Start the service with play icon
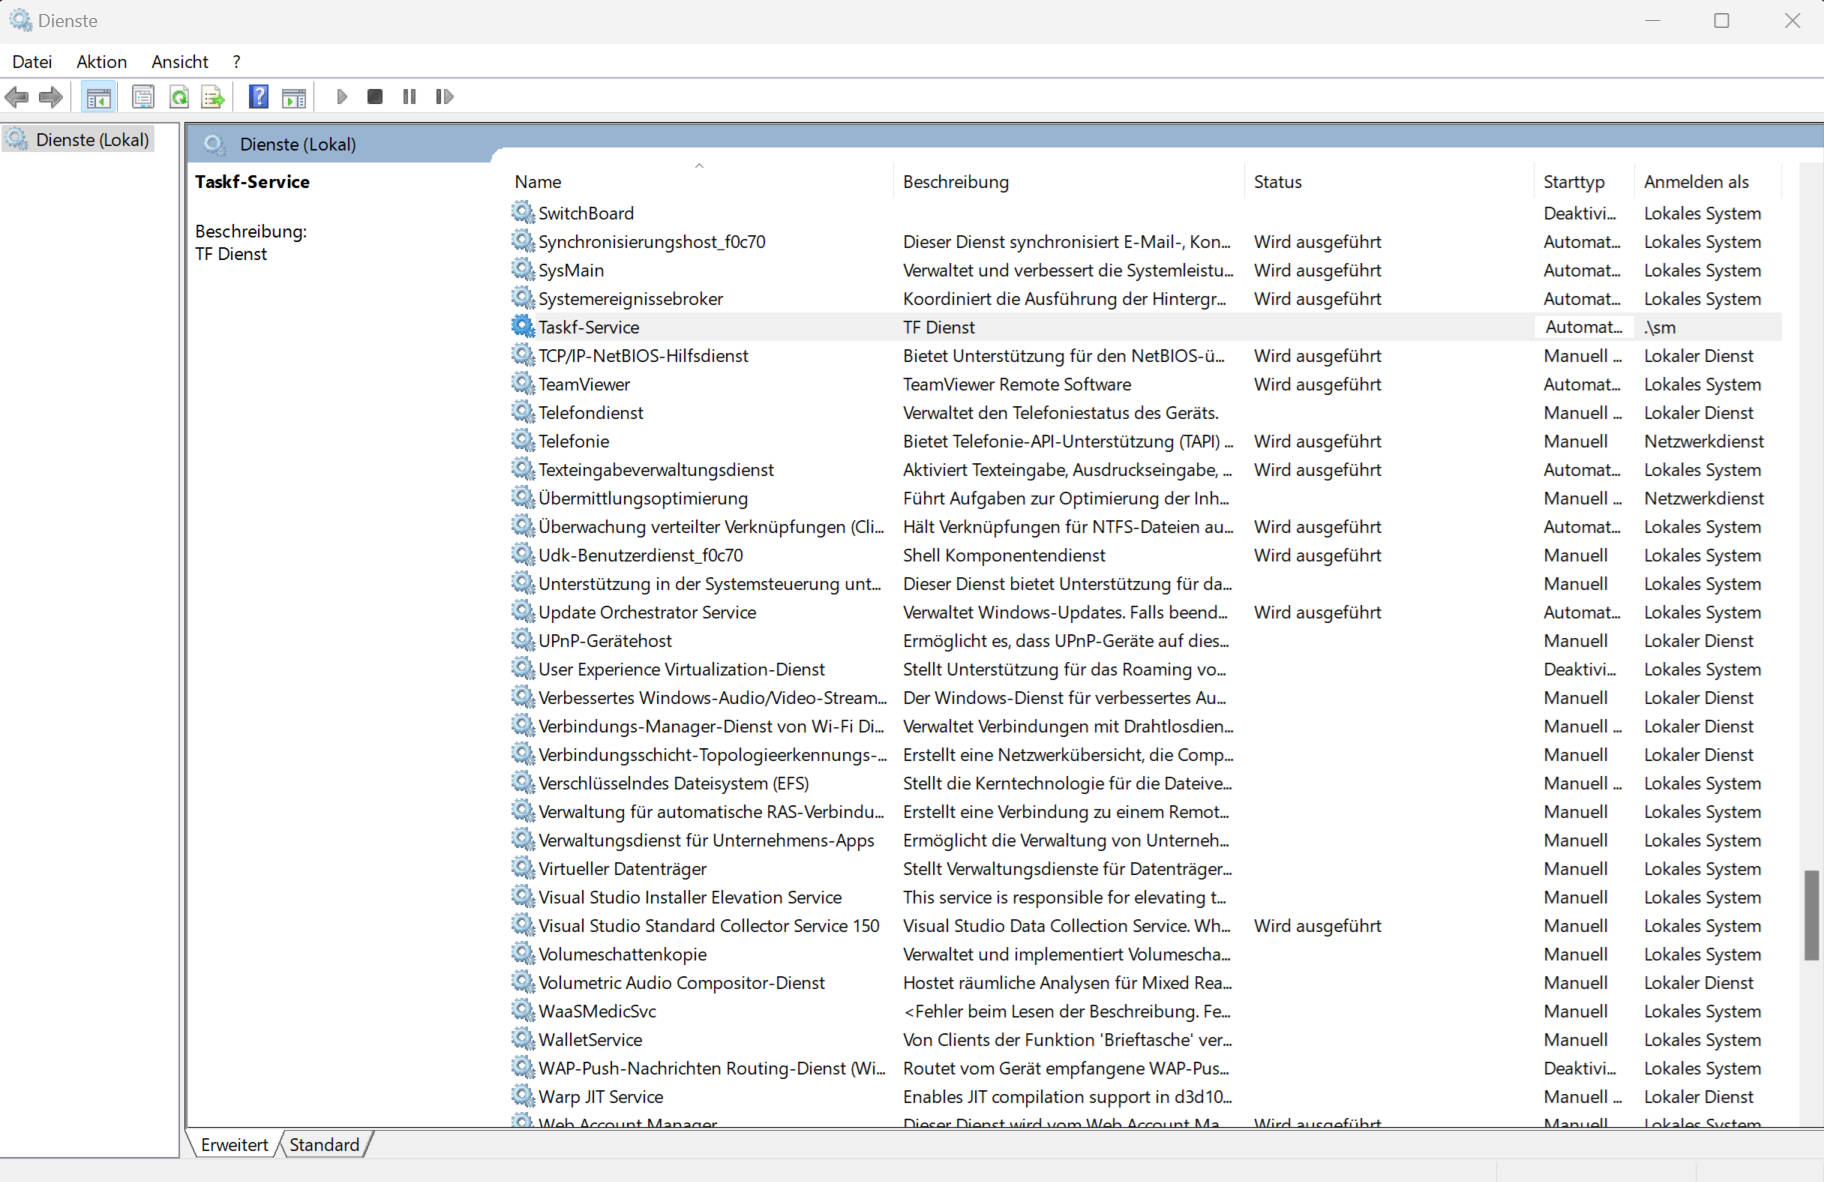1824x1182 pixels. [x=342, y=97]
